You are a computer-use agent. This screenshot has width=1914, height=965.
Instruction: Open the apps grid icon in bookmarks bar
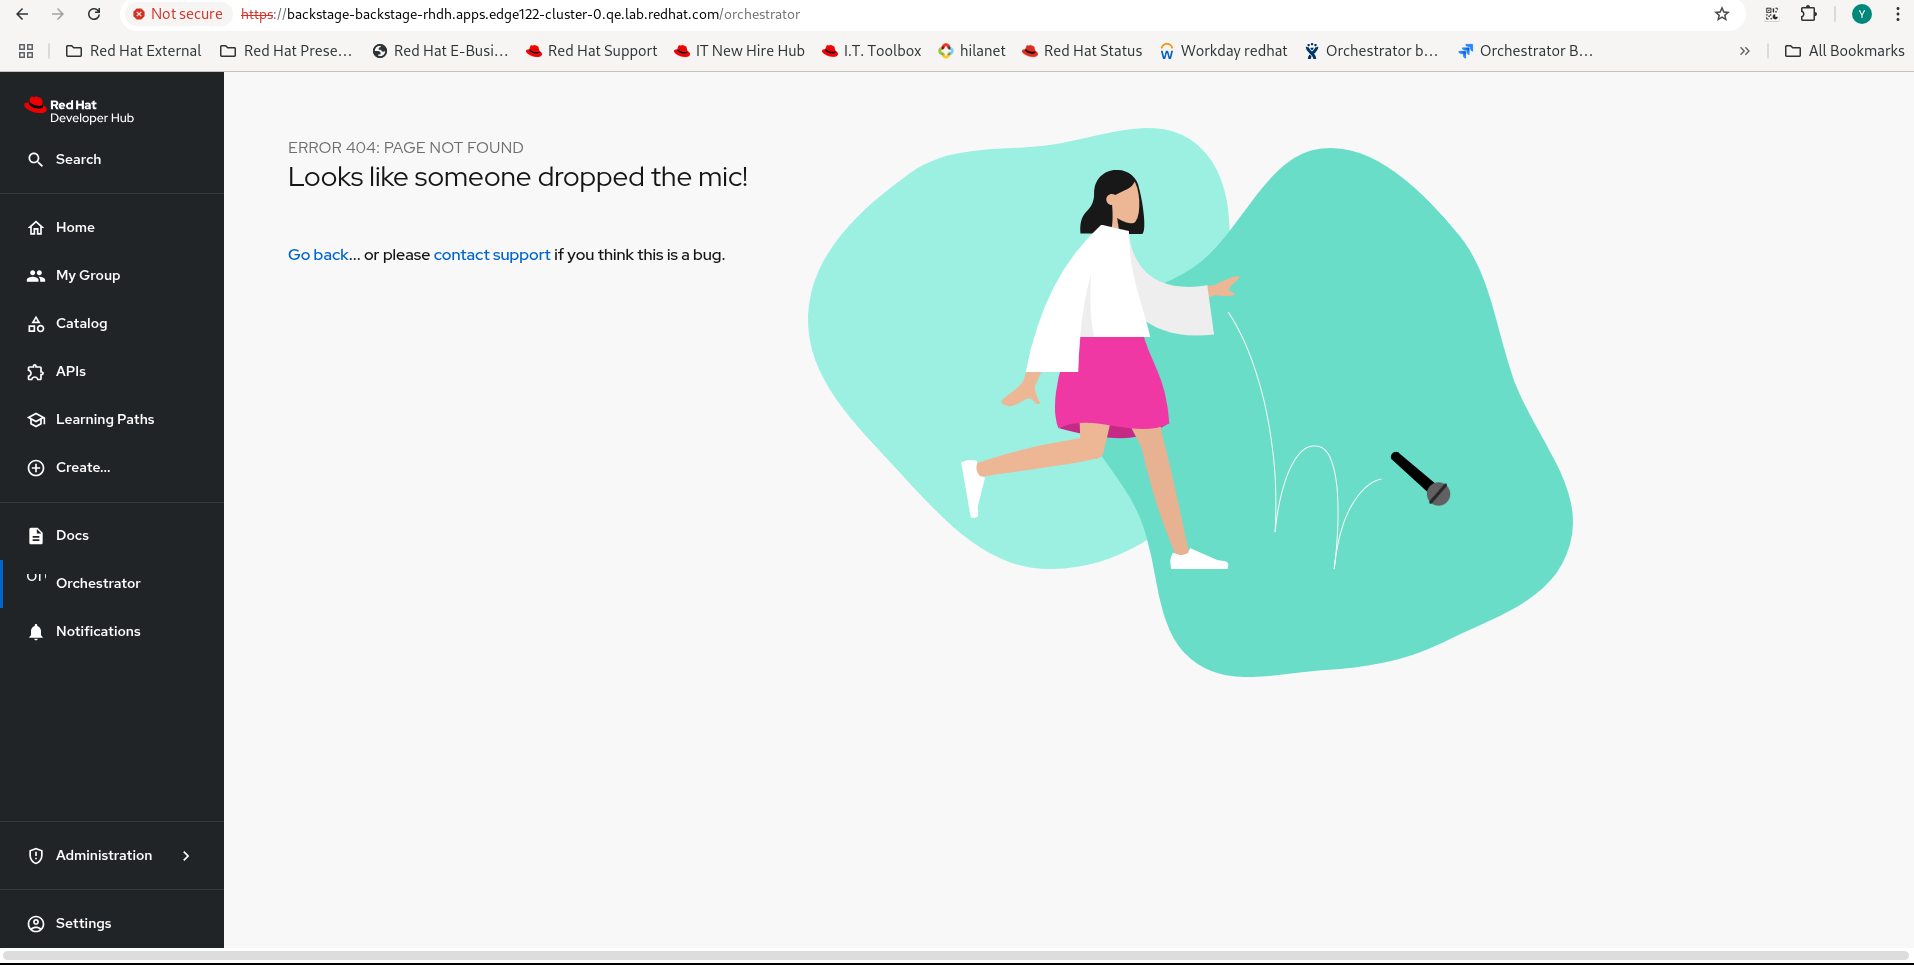(26, 51)
